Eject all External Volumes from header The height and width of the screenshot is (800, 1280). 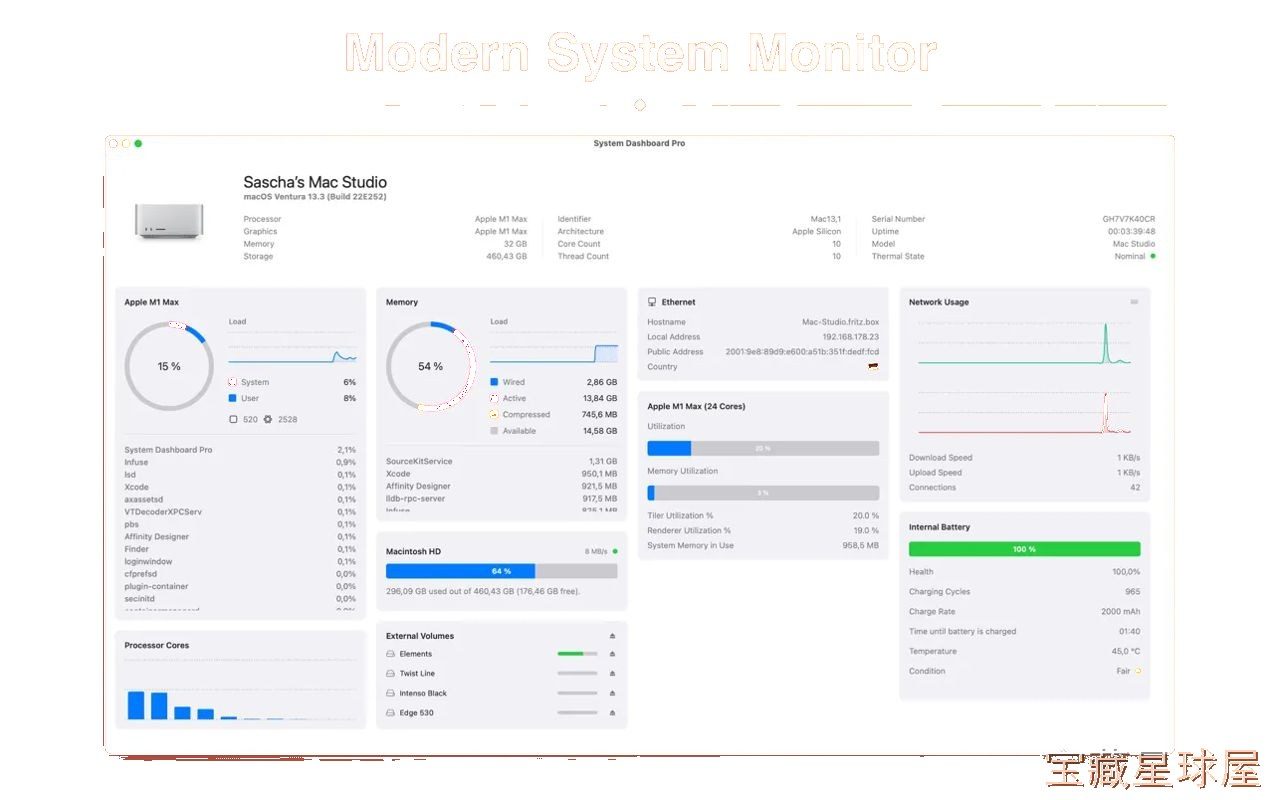(x=612, y=636)
